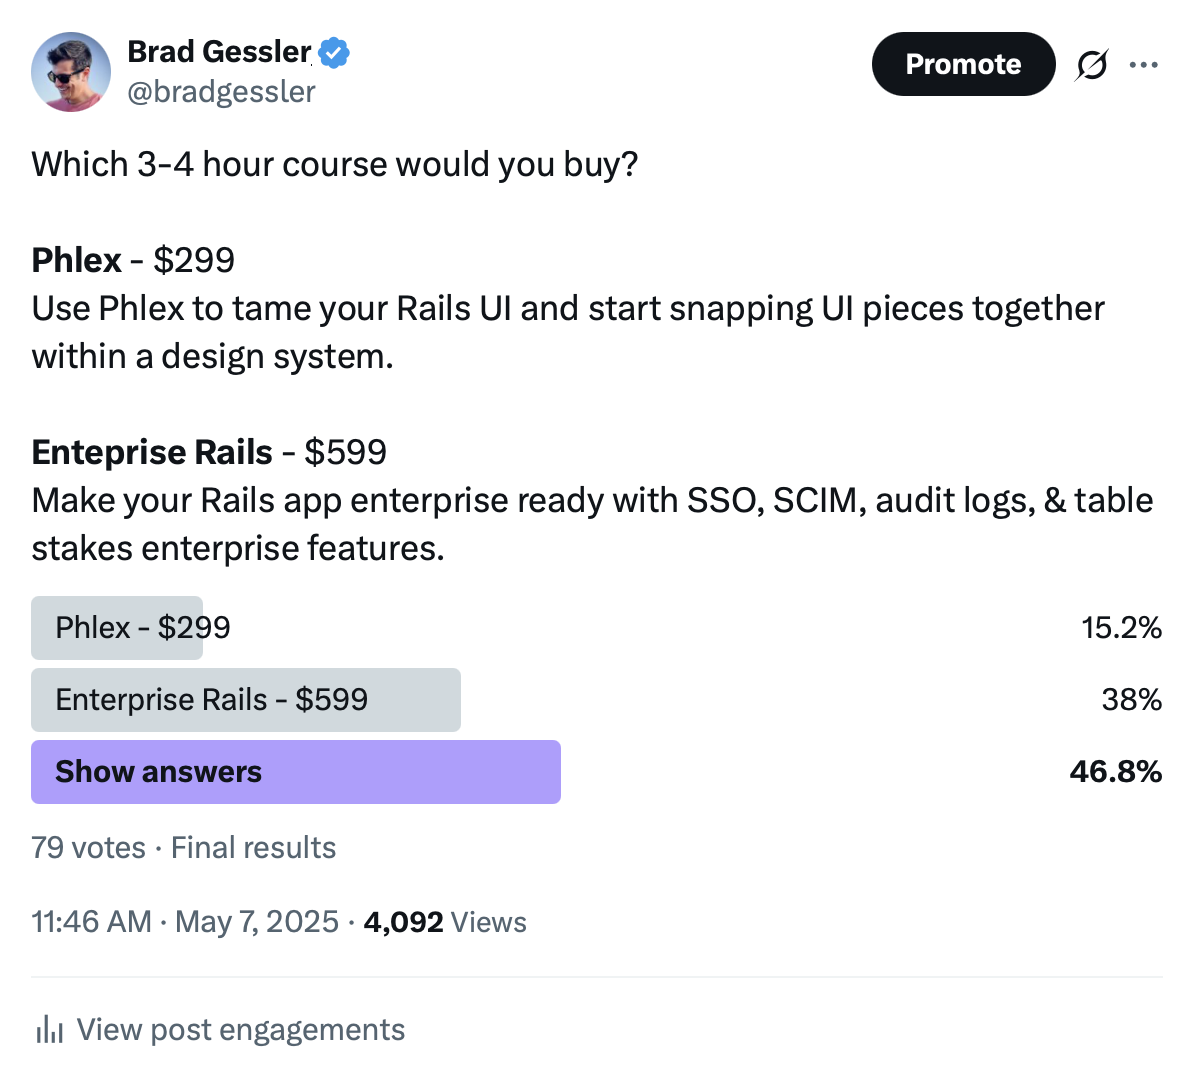Click the purple winning poll result bar
1192x1076 pixels.
(296, 771)
